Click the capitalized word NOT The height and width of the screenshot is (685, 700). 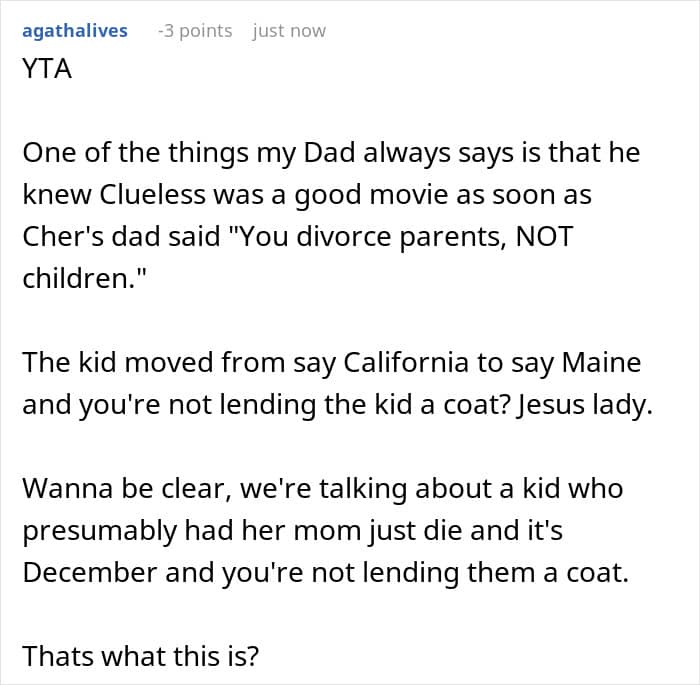click(x=544, y=237)
